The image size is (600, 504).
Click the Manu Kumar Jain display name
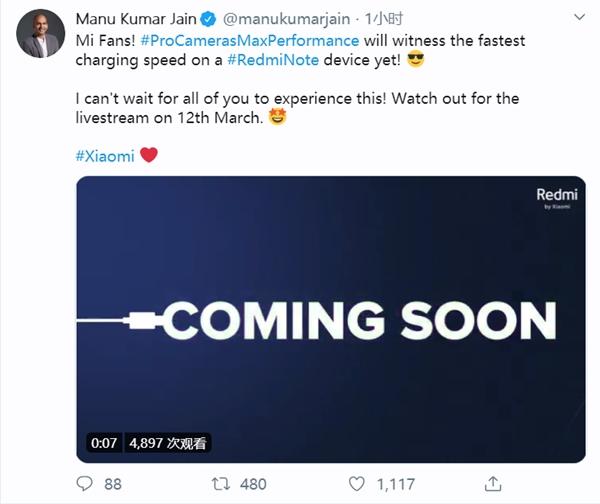[136, 19]
